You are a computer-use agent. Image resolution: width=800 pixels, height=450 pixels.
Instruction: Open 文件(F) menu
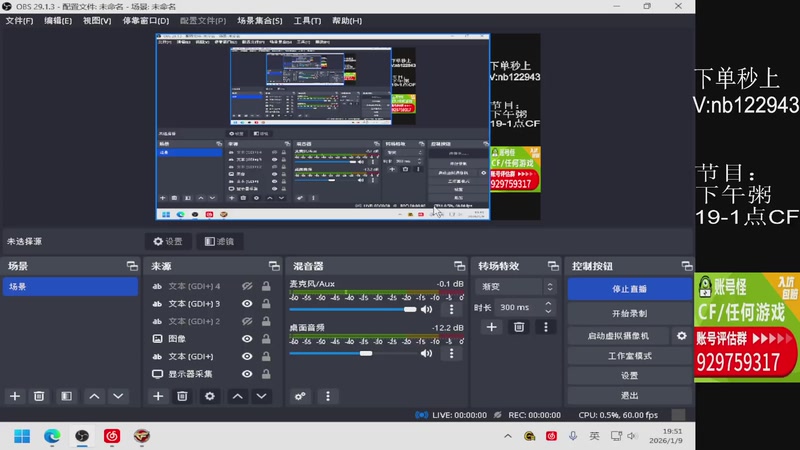(x=19, y=21)
